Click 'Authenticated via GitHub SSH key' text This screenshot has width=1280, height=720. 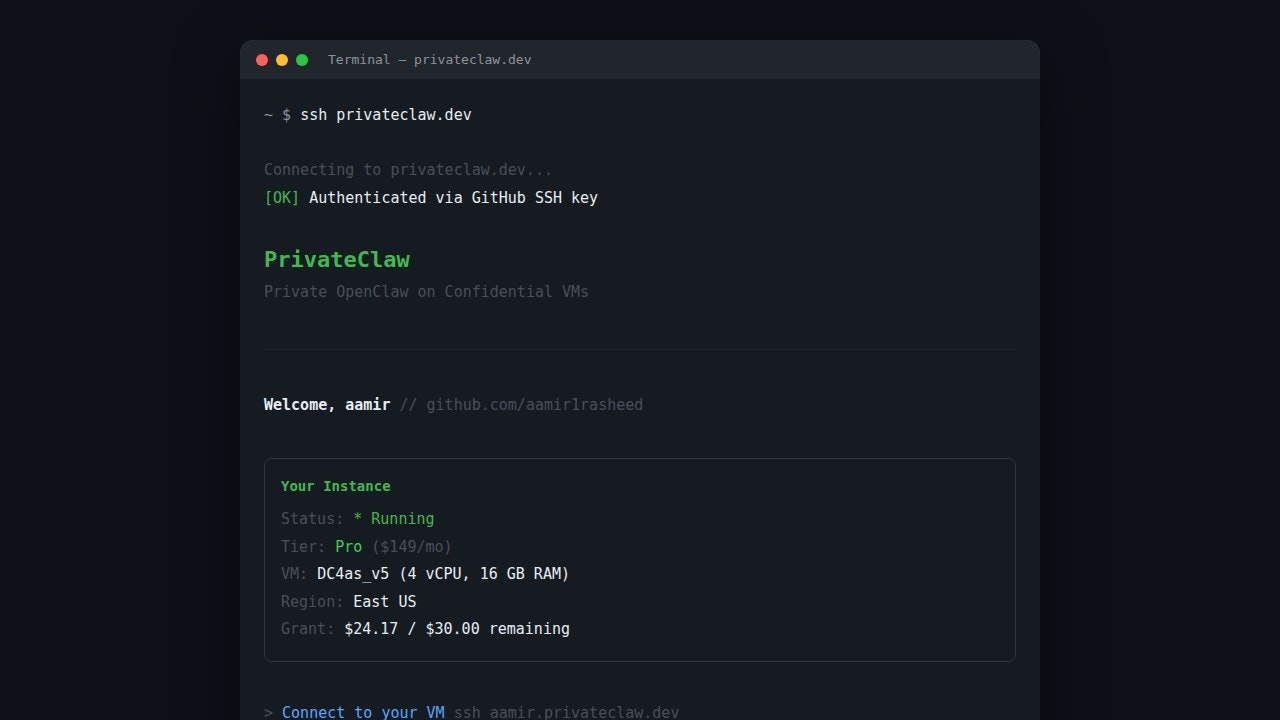(x=453, y=198)
